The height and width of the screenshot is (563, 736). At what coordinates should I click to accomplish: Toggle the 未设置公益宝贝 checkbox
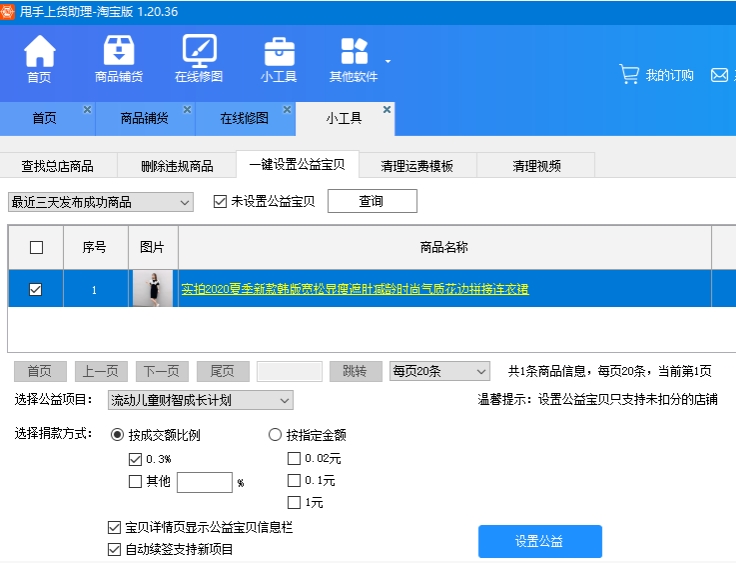pyautogui.click(x=220, y=202)
